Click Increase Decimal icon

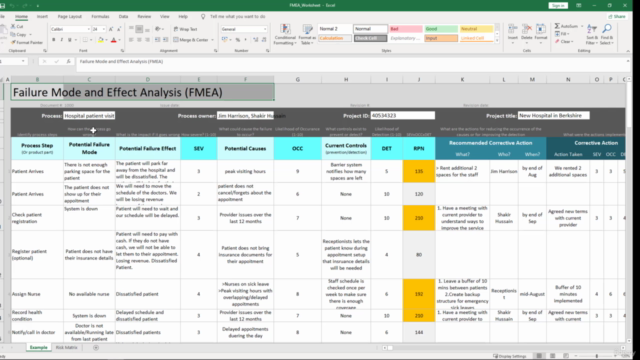tap(256, 40)
